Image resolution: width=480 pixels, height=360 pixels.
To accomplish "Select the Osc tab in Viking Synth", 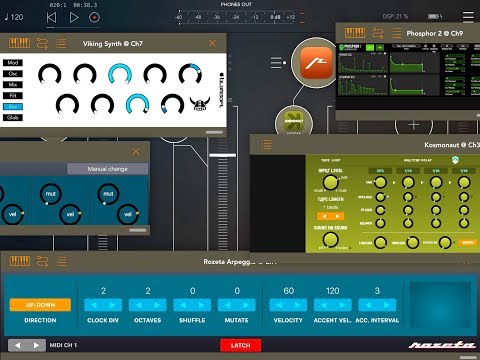I will click(13, 74).
